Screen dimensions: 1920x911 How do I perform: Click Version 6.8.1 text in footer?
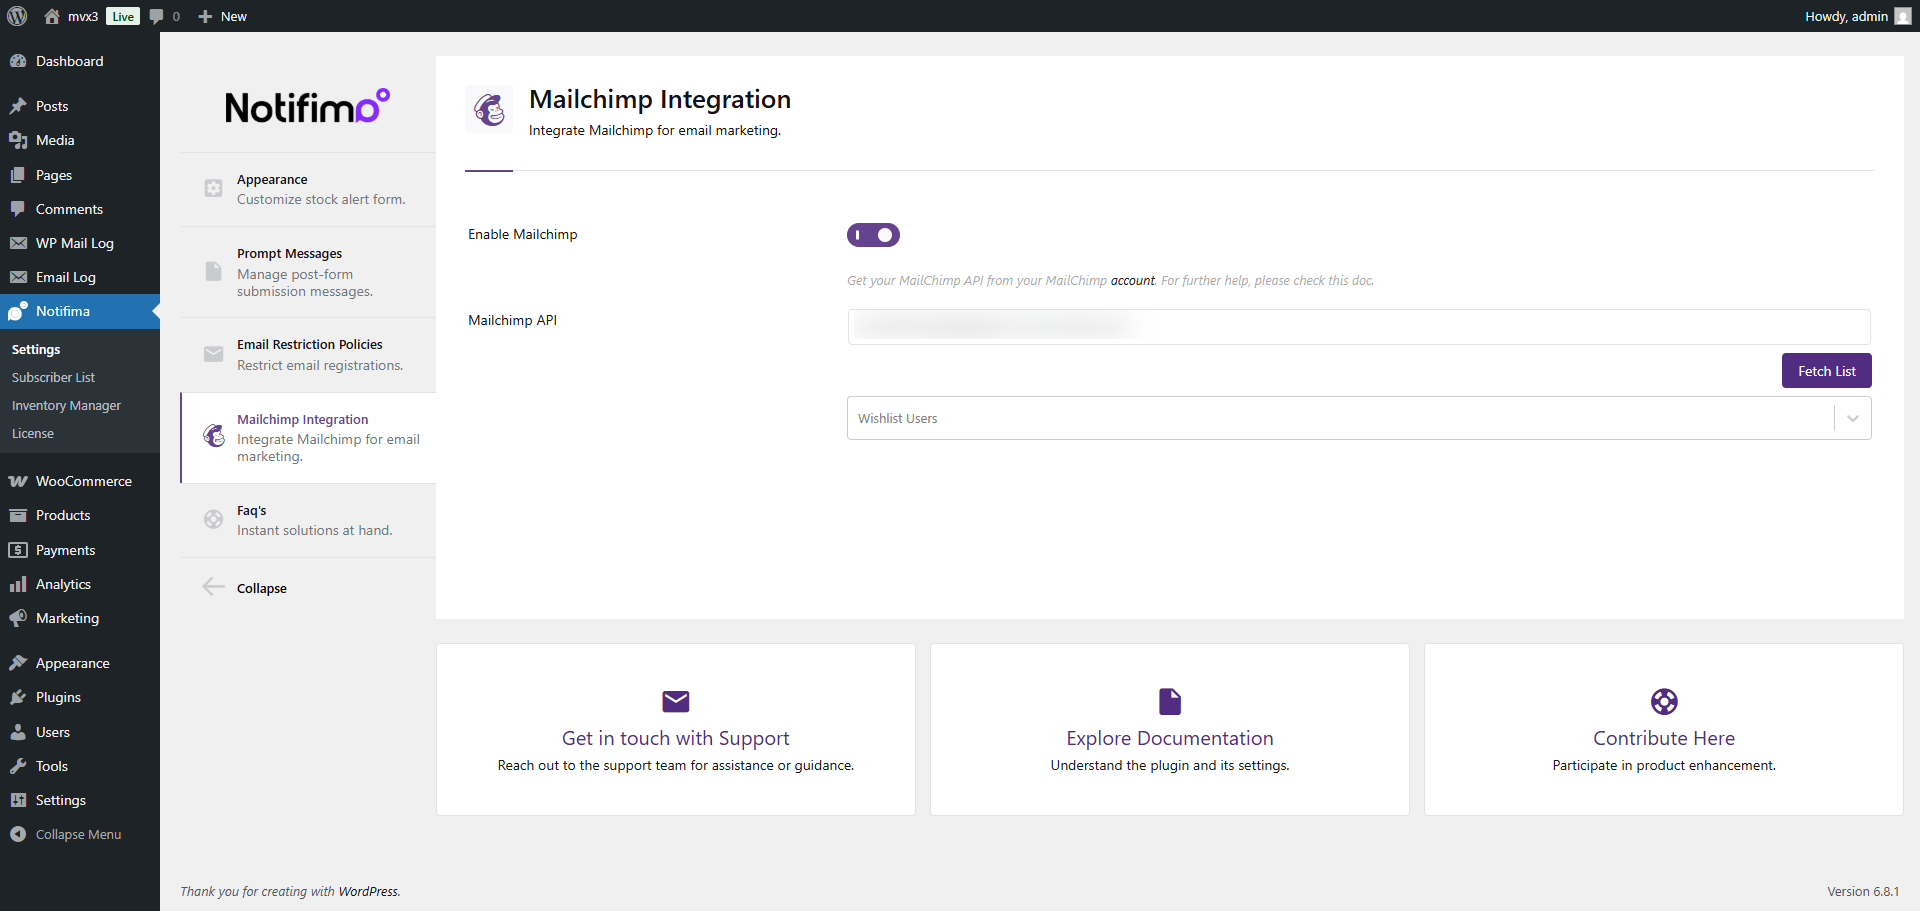point(1863,891)
